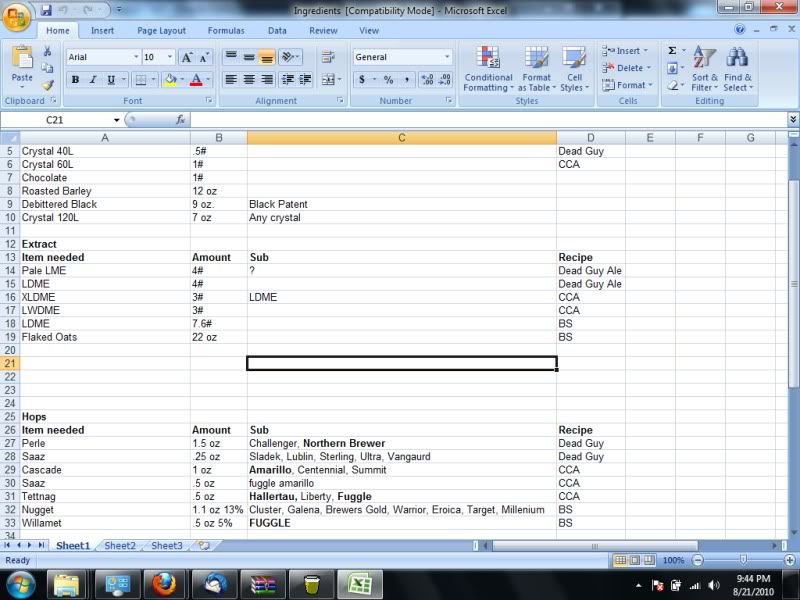Open the Delete cells dropdown

coord(649,68)
